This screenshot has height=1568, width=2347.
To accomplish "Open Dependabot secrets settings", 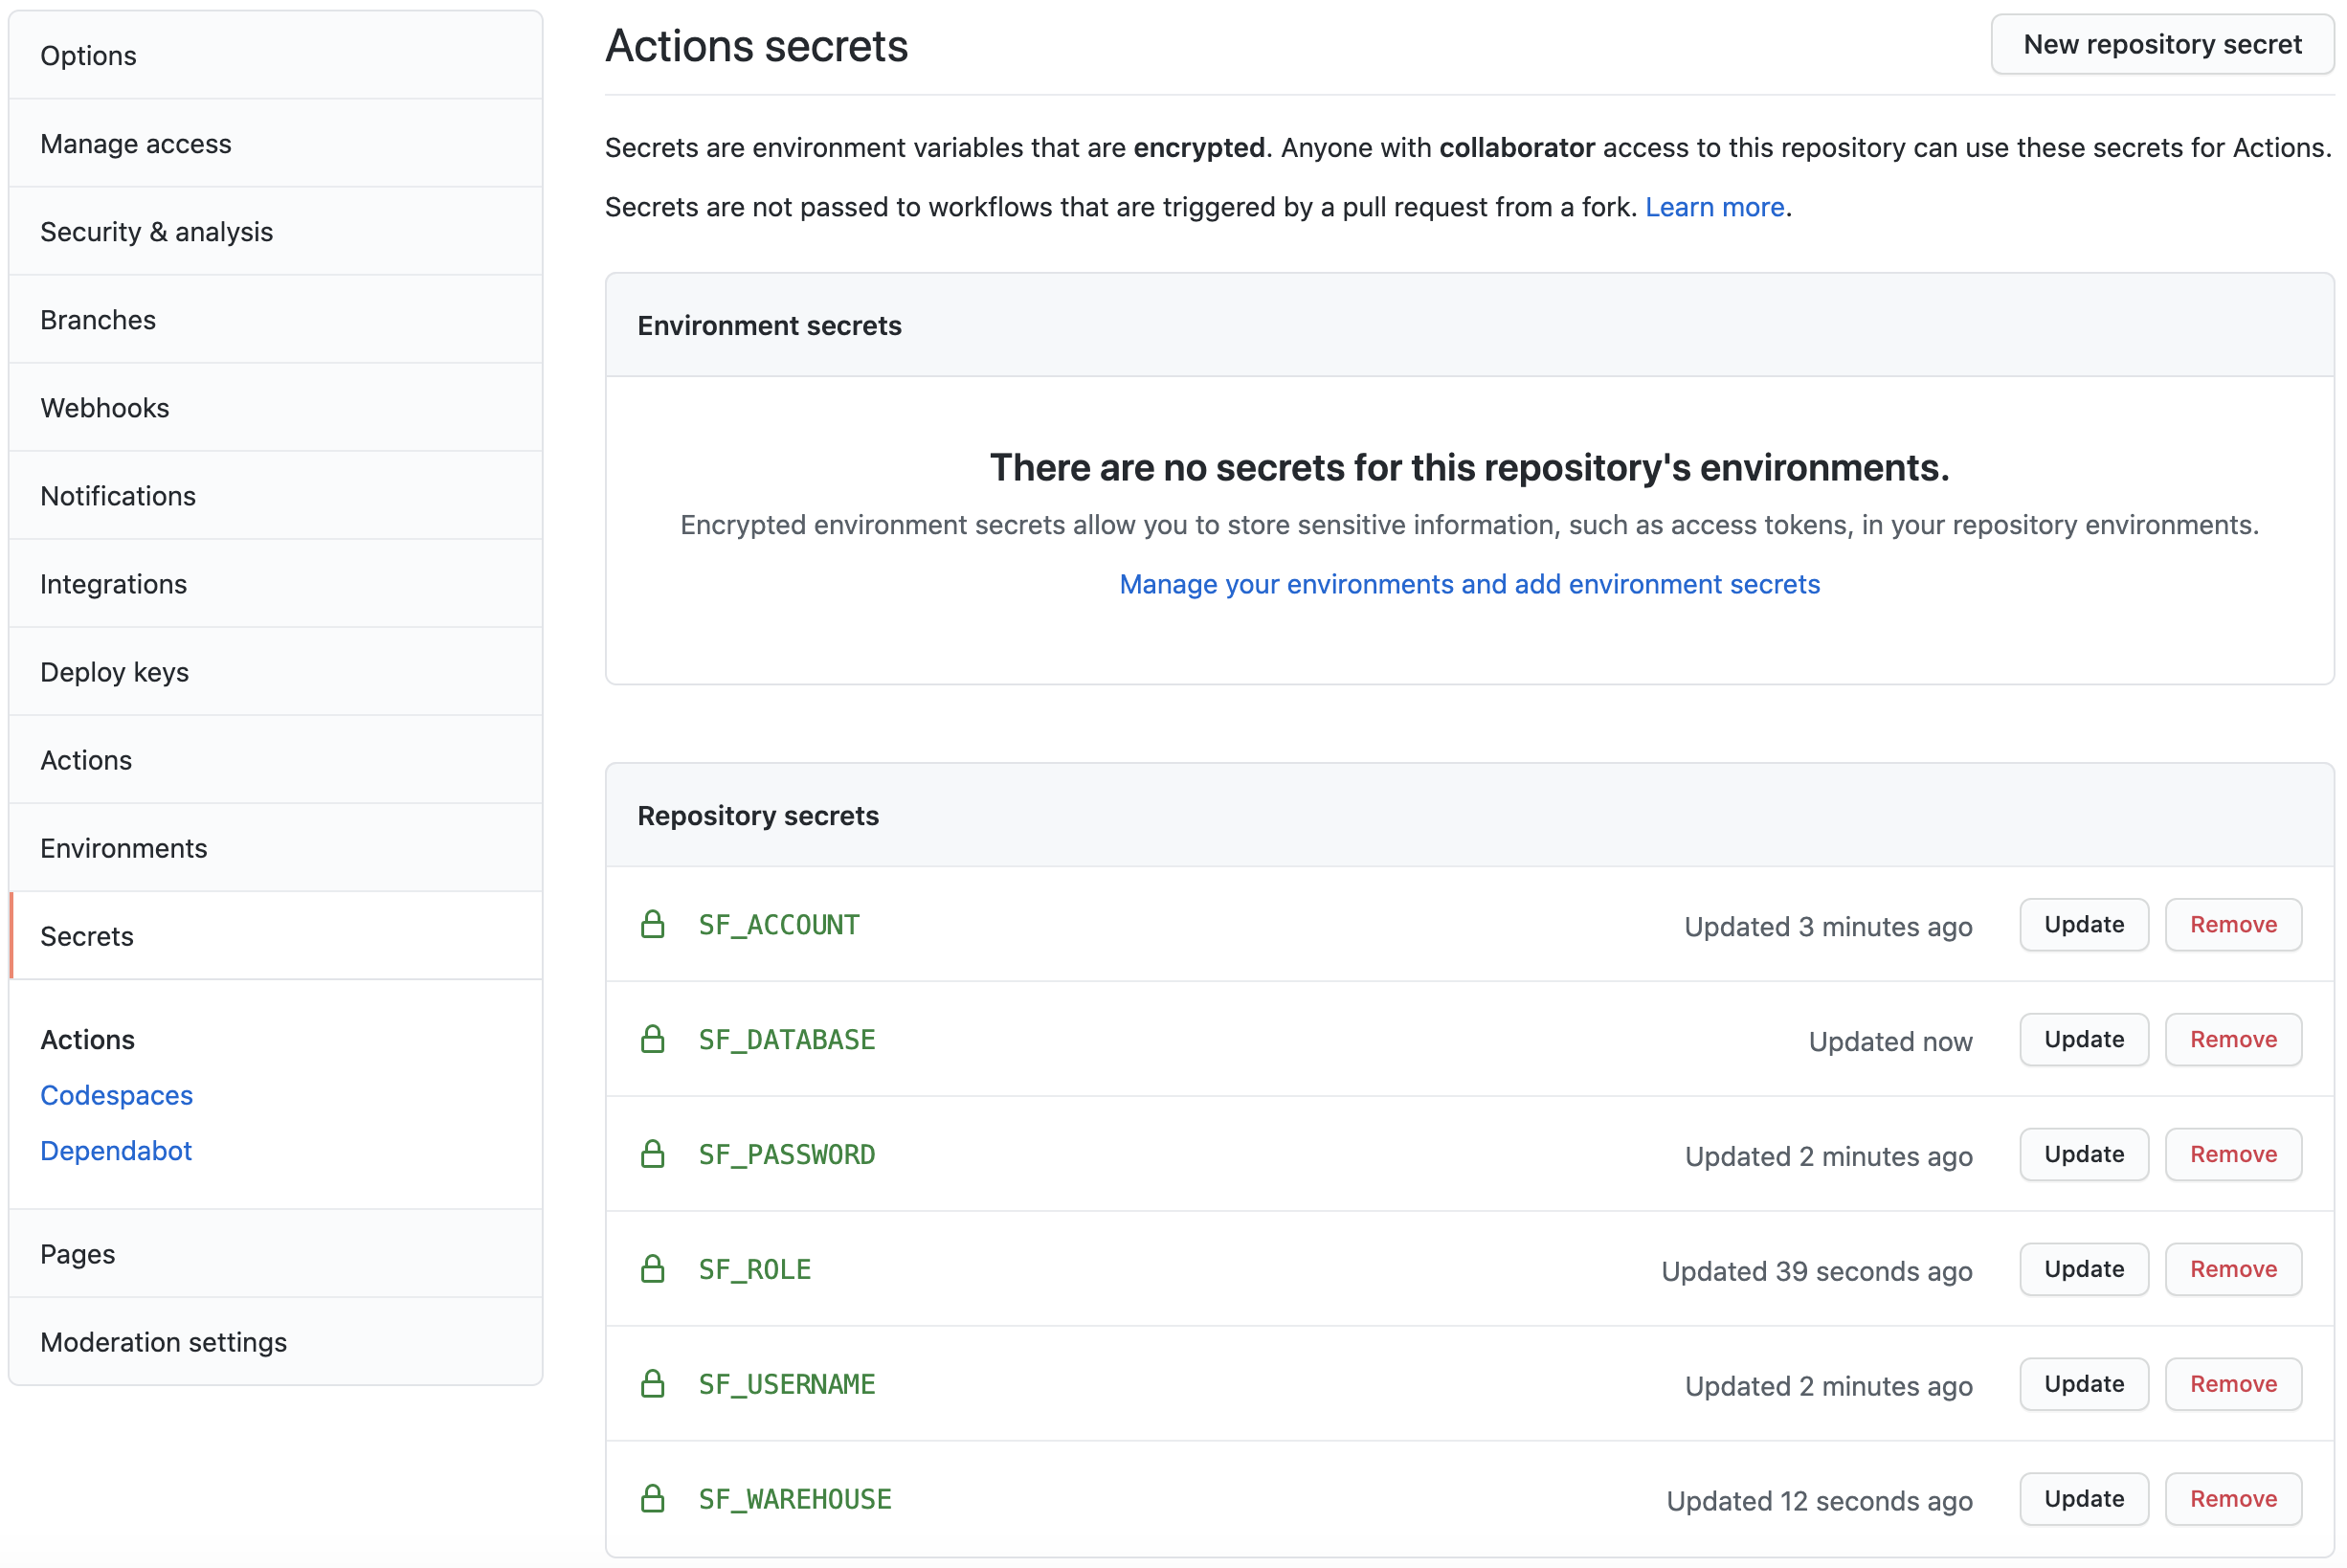I will [x=115, y=1150].
